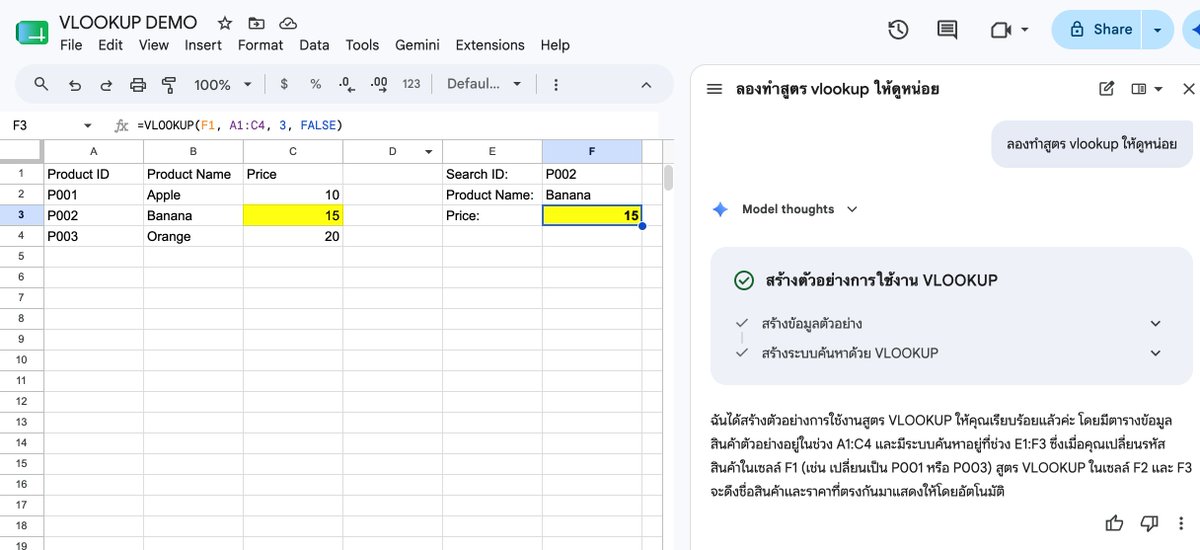Image resolution: width=1200 pixels, height=550 pixels.
Task: Open the Help menu
Action: pyautogui.click(x=555, y=45)
